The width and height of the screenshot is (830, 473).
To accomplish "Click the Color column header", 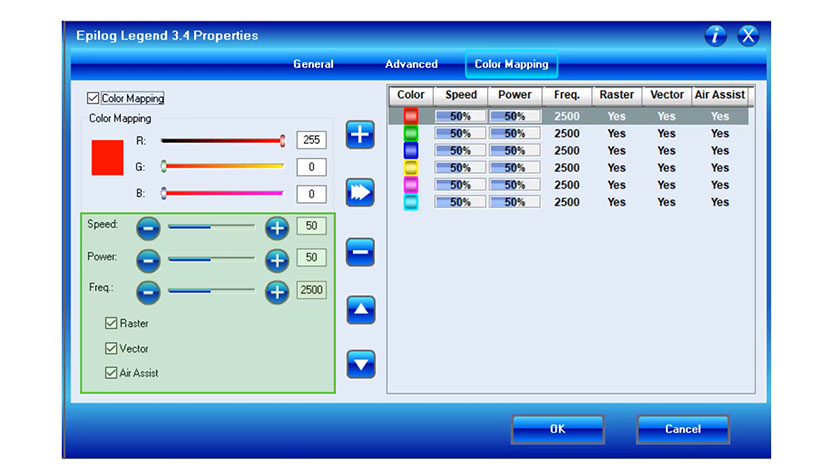I will tap(411, 95).
